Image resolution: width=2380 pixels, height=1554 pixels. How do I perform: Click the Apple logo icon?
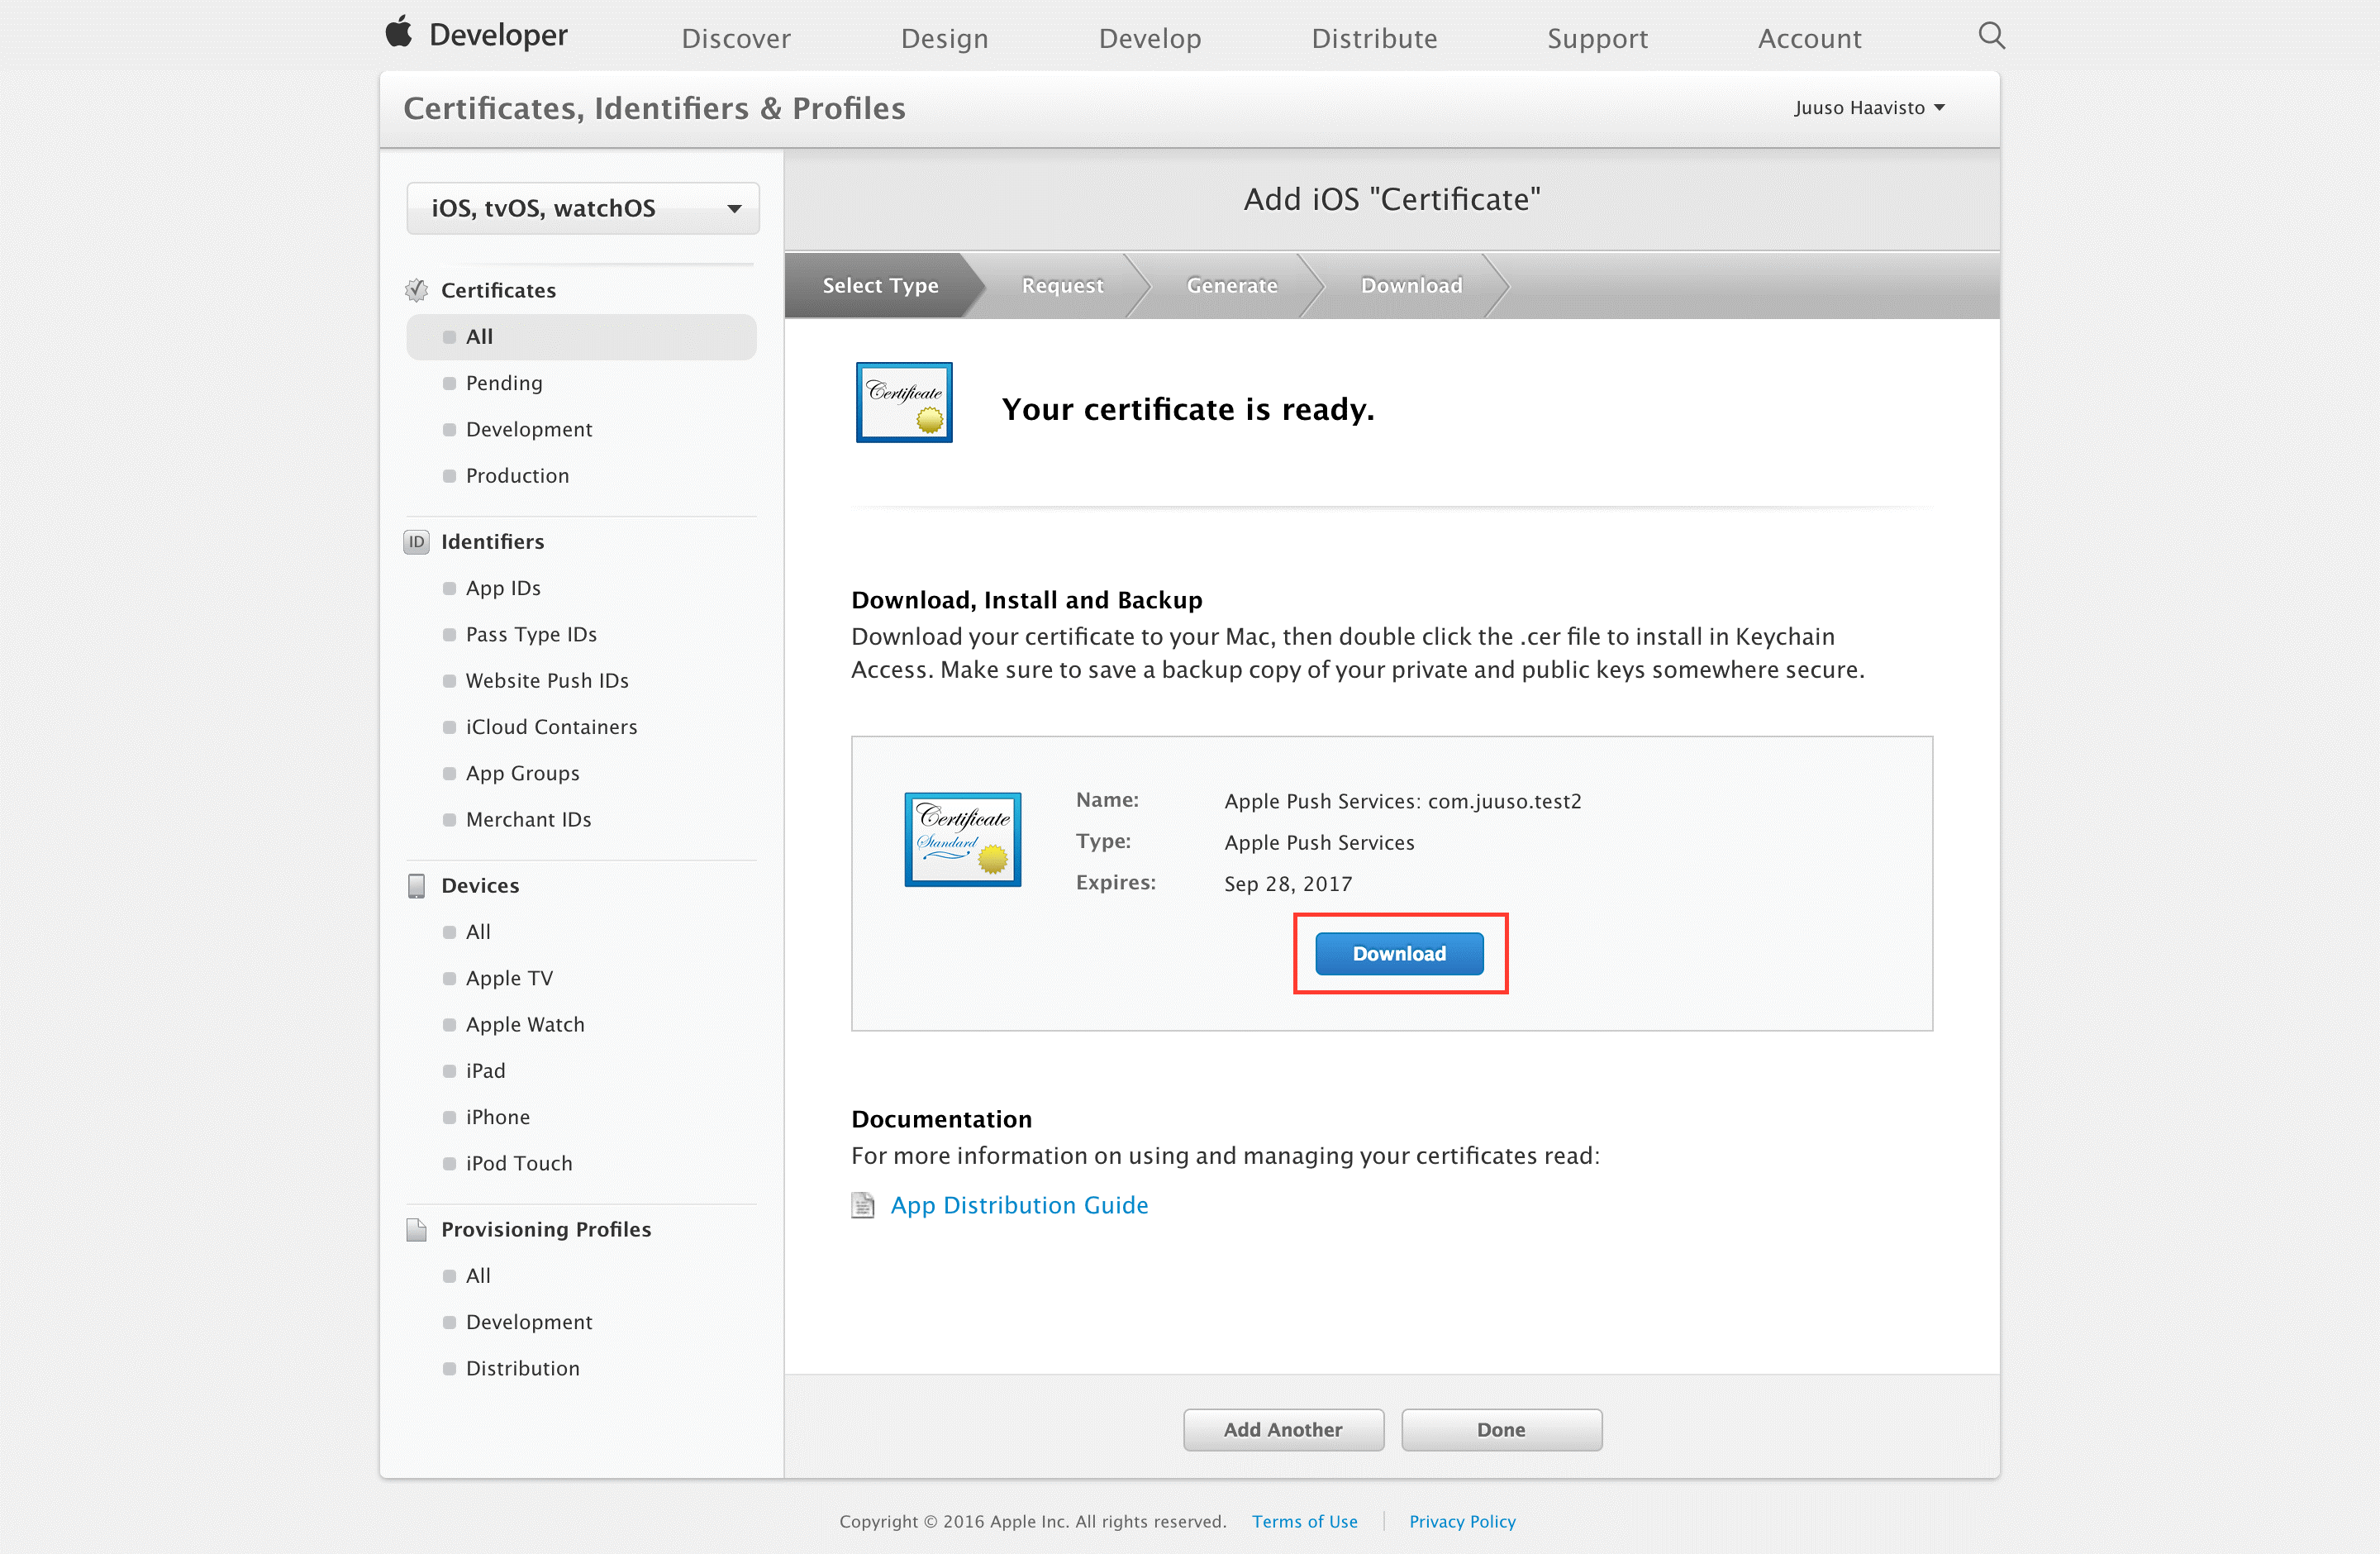pos(399,33)
